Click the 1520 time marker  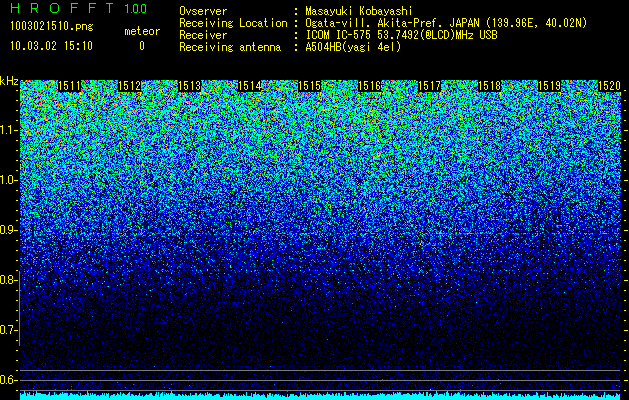(609, 86)
